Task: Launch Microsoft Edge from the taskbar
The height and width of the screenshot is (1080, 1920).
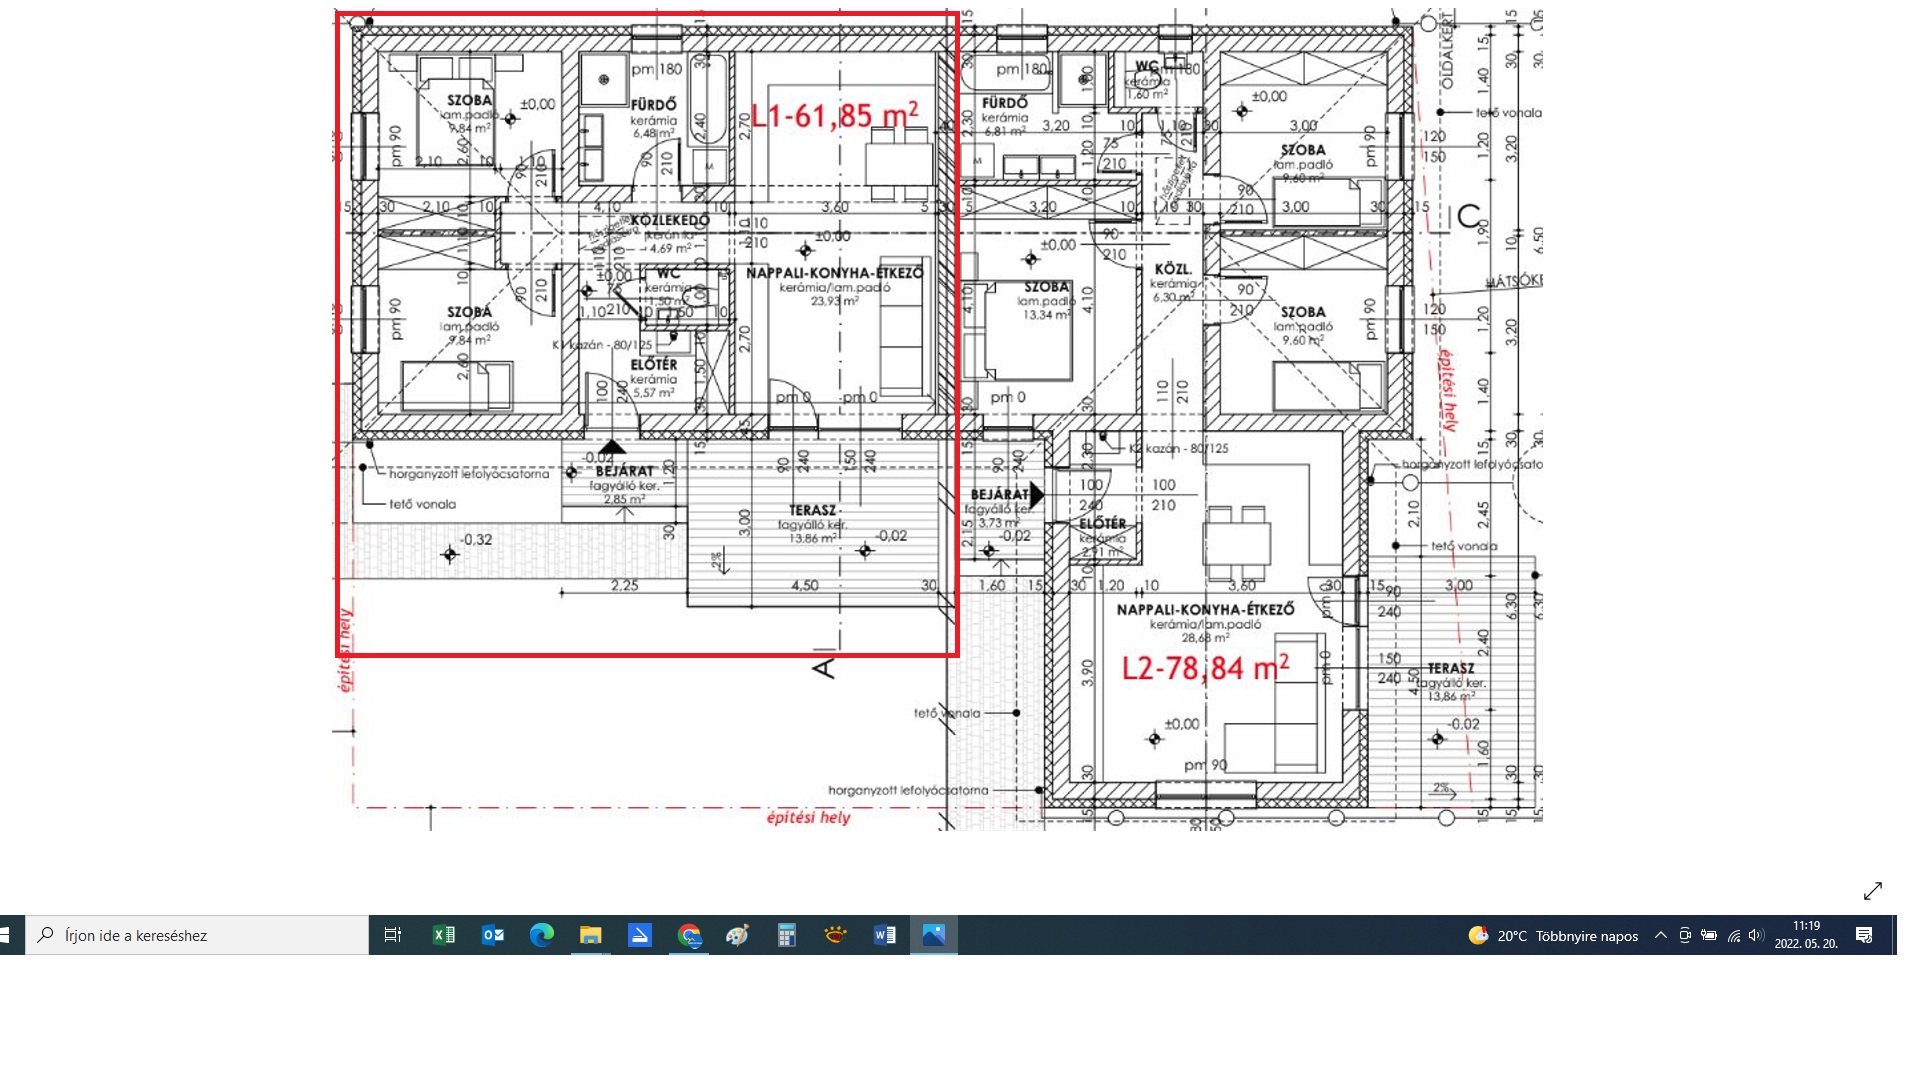Action: tap(541, 935)
